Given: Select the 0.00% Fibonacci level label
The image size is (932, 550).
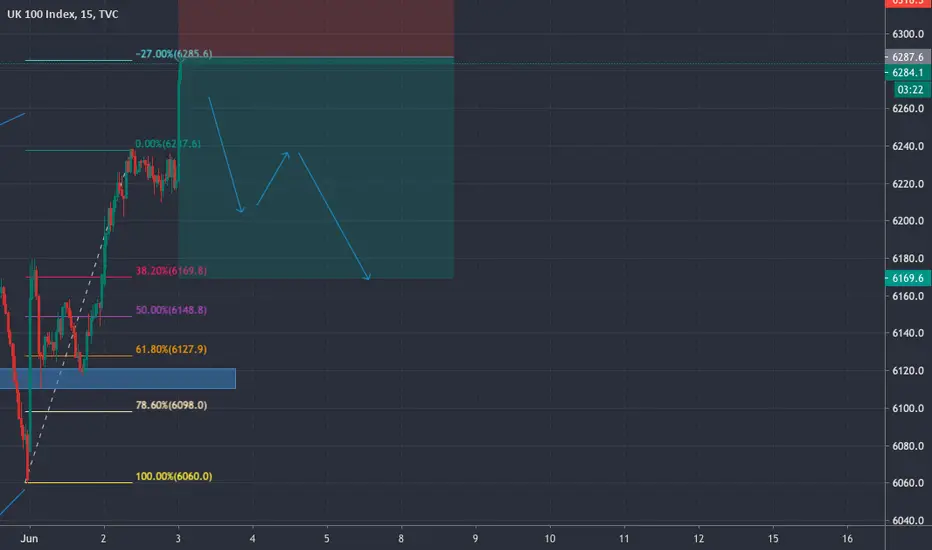Looking at the screenshot, I should point(168,144).
